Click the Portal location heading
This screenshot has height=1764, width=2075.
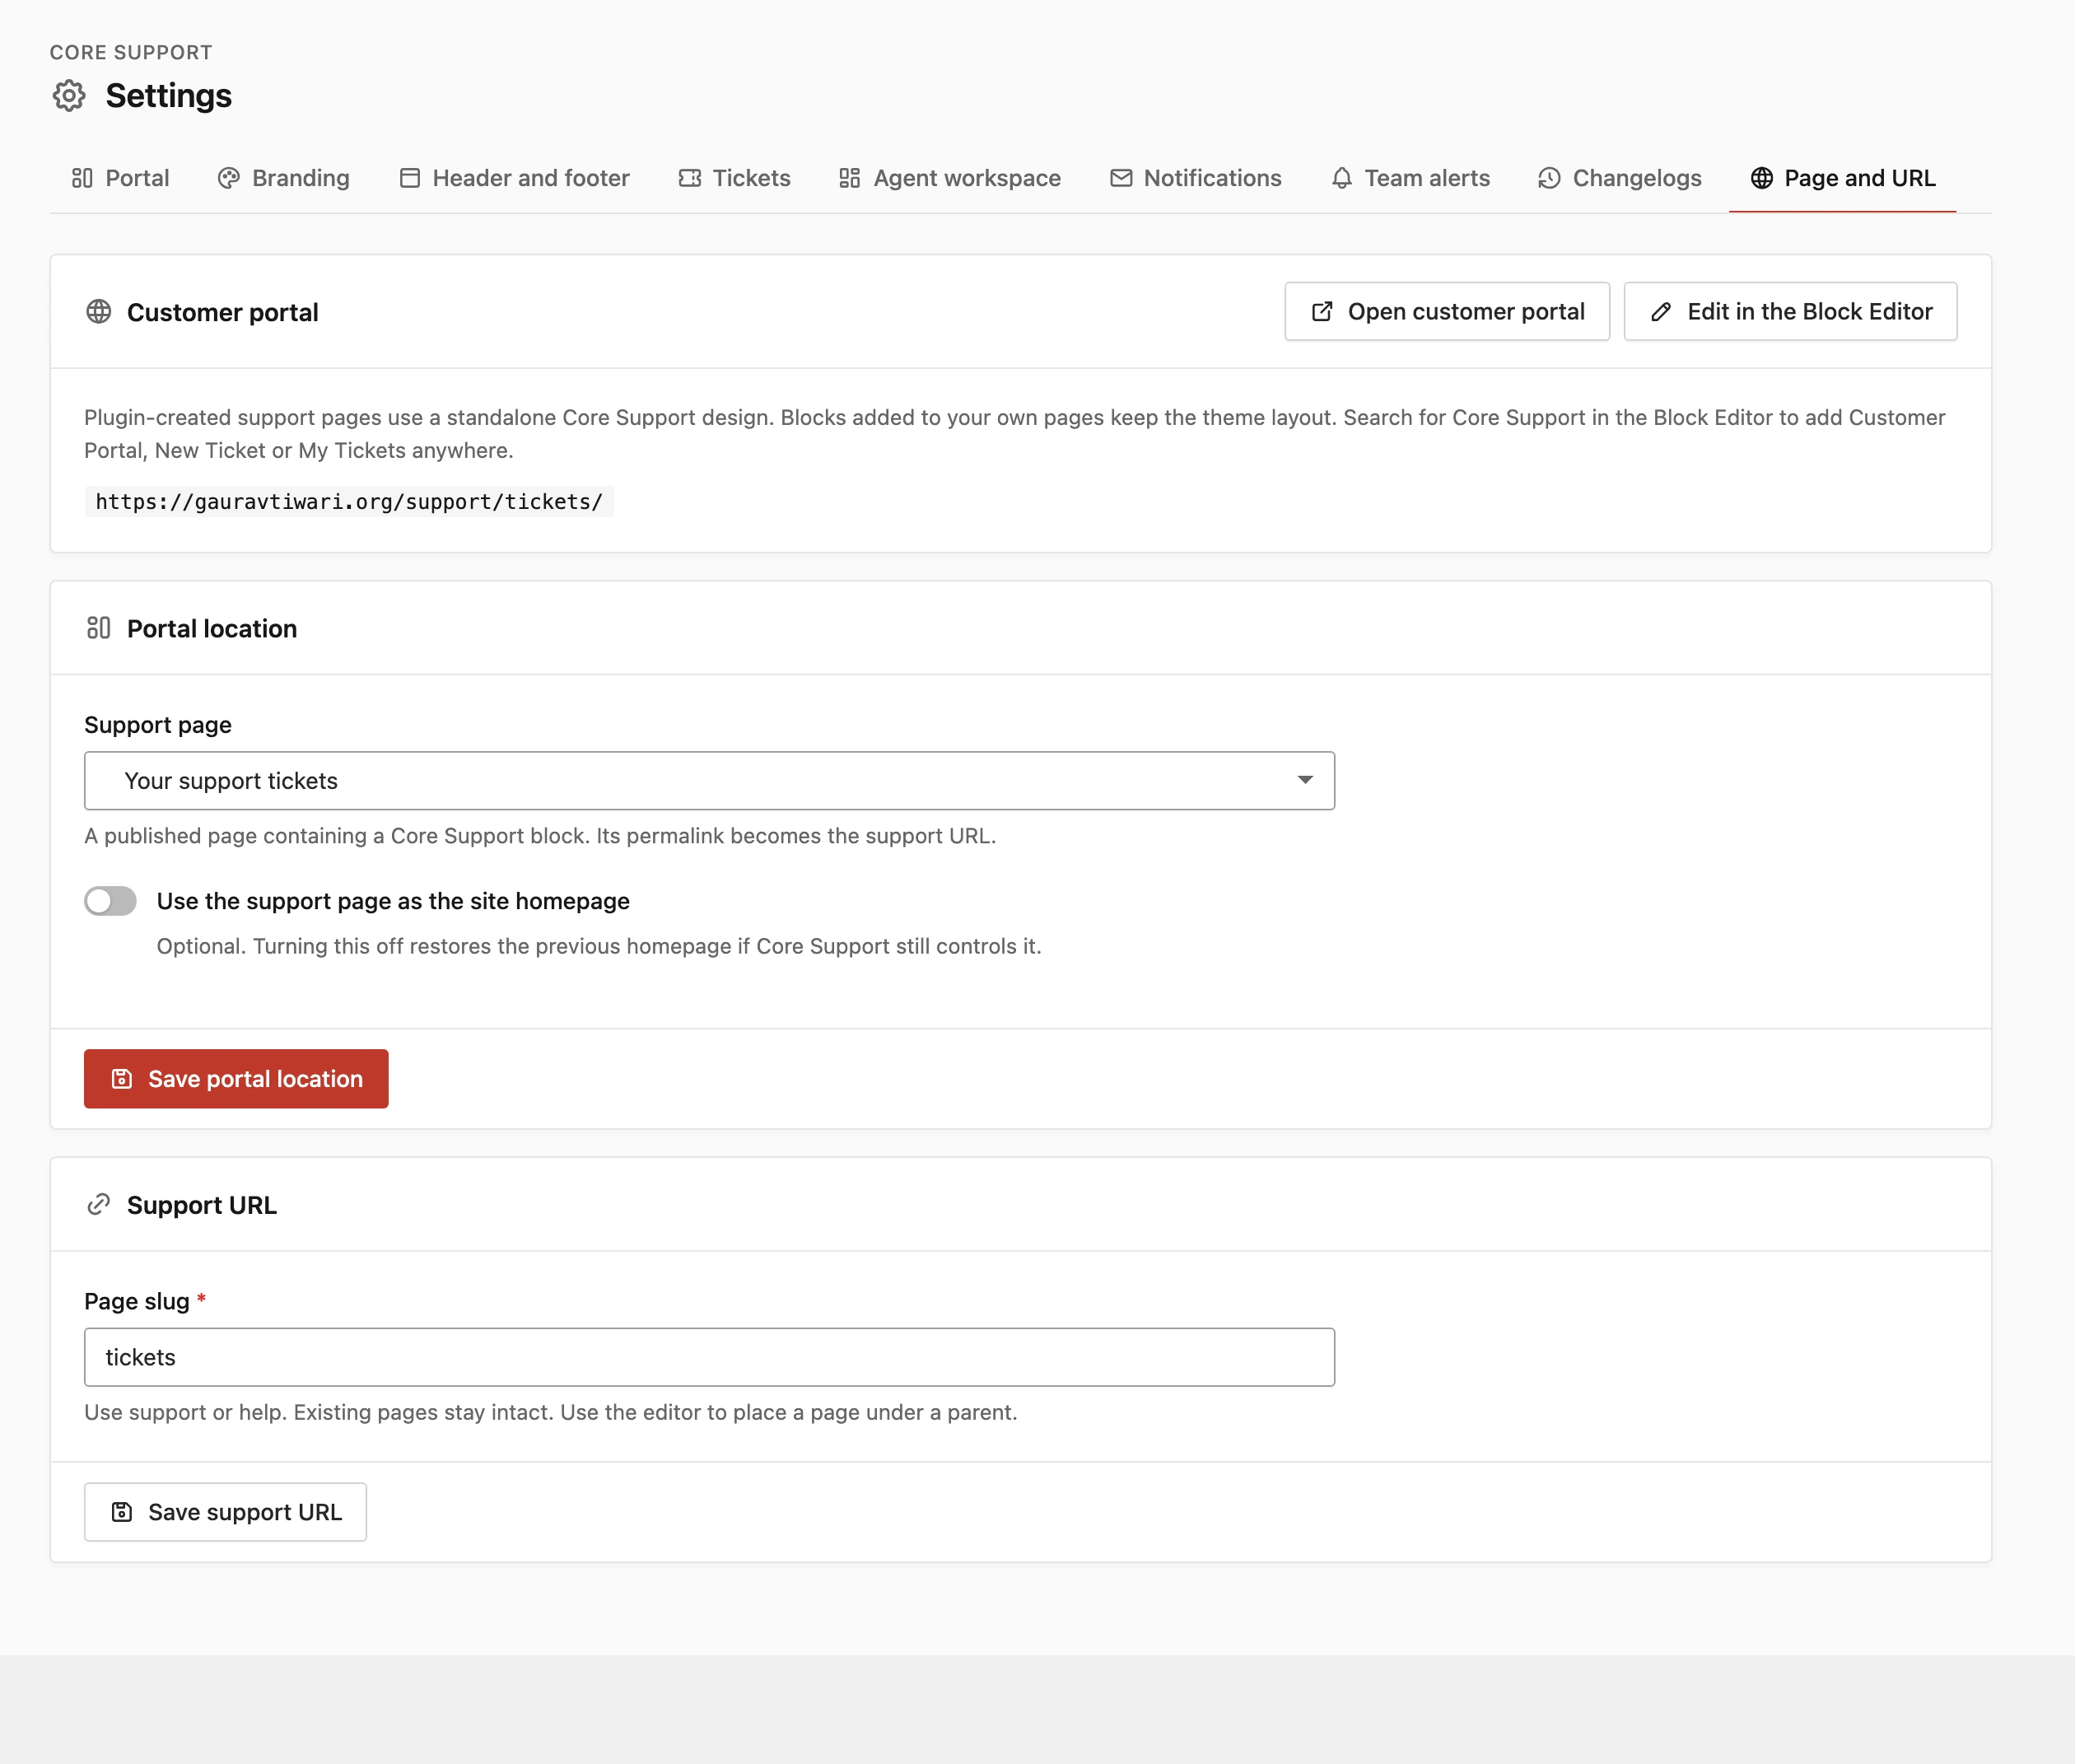(212, 628)
